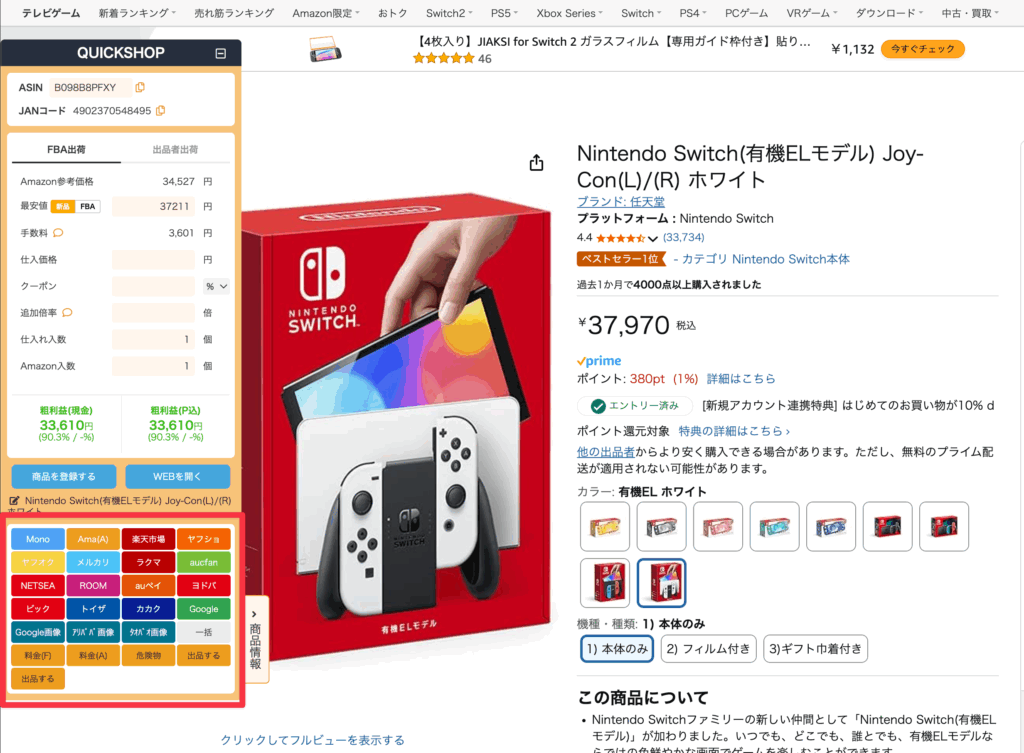Switch to the 出品者出荷 tab
The image size is (1024, 753).
(175, 150)
